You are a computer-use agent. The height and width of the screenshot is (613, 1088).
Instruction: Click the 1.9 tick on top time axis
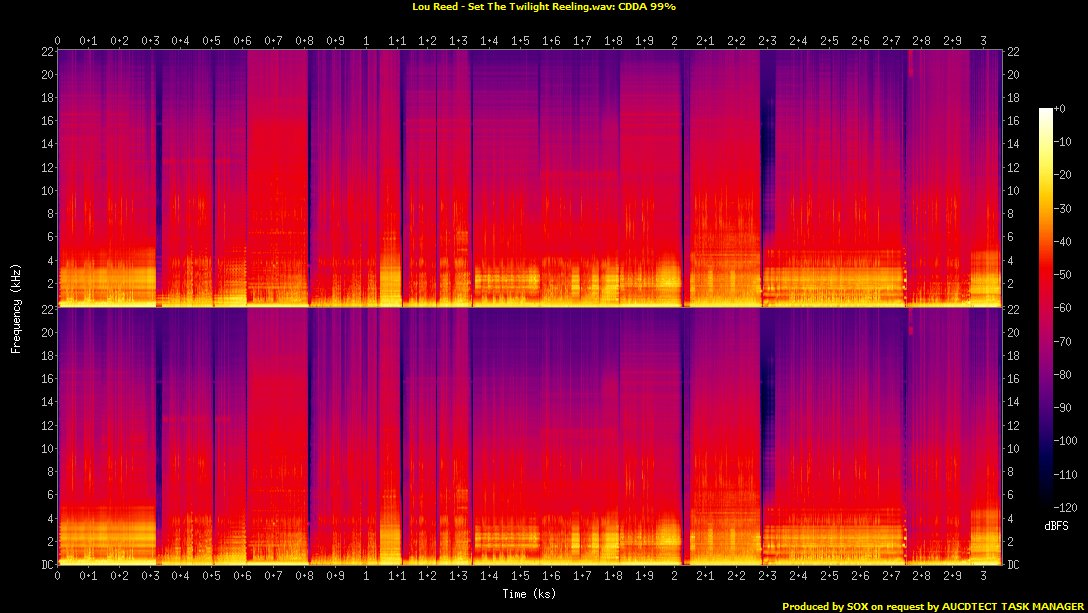pos(644,41)
